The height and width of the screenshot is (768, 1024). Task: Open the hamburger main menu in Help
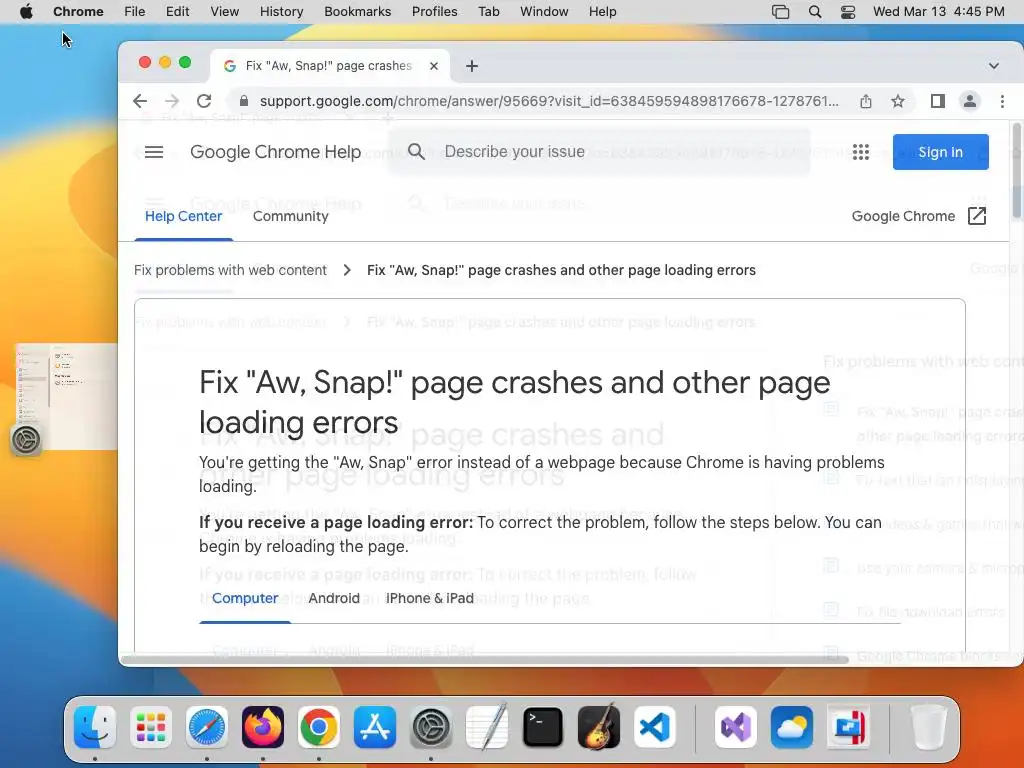coord(154,152)
